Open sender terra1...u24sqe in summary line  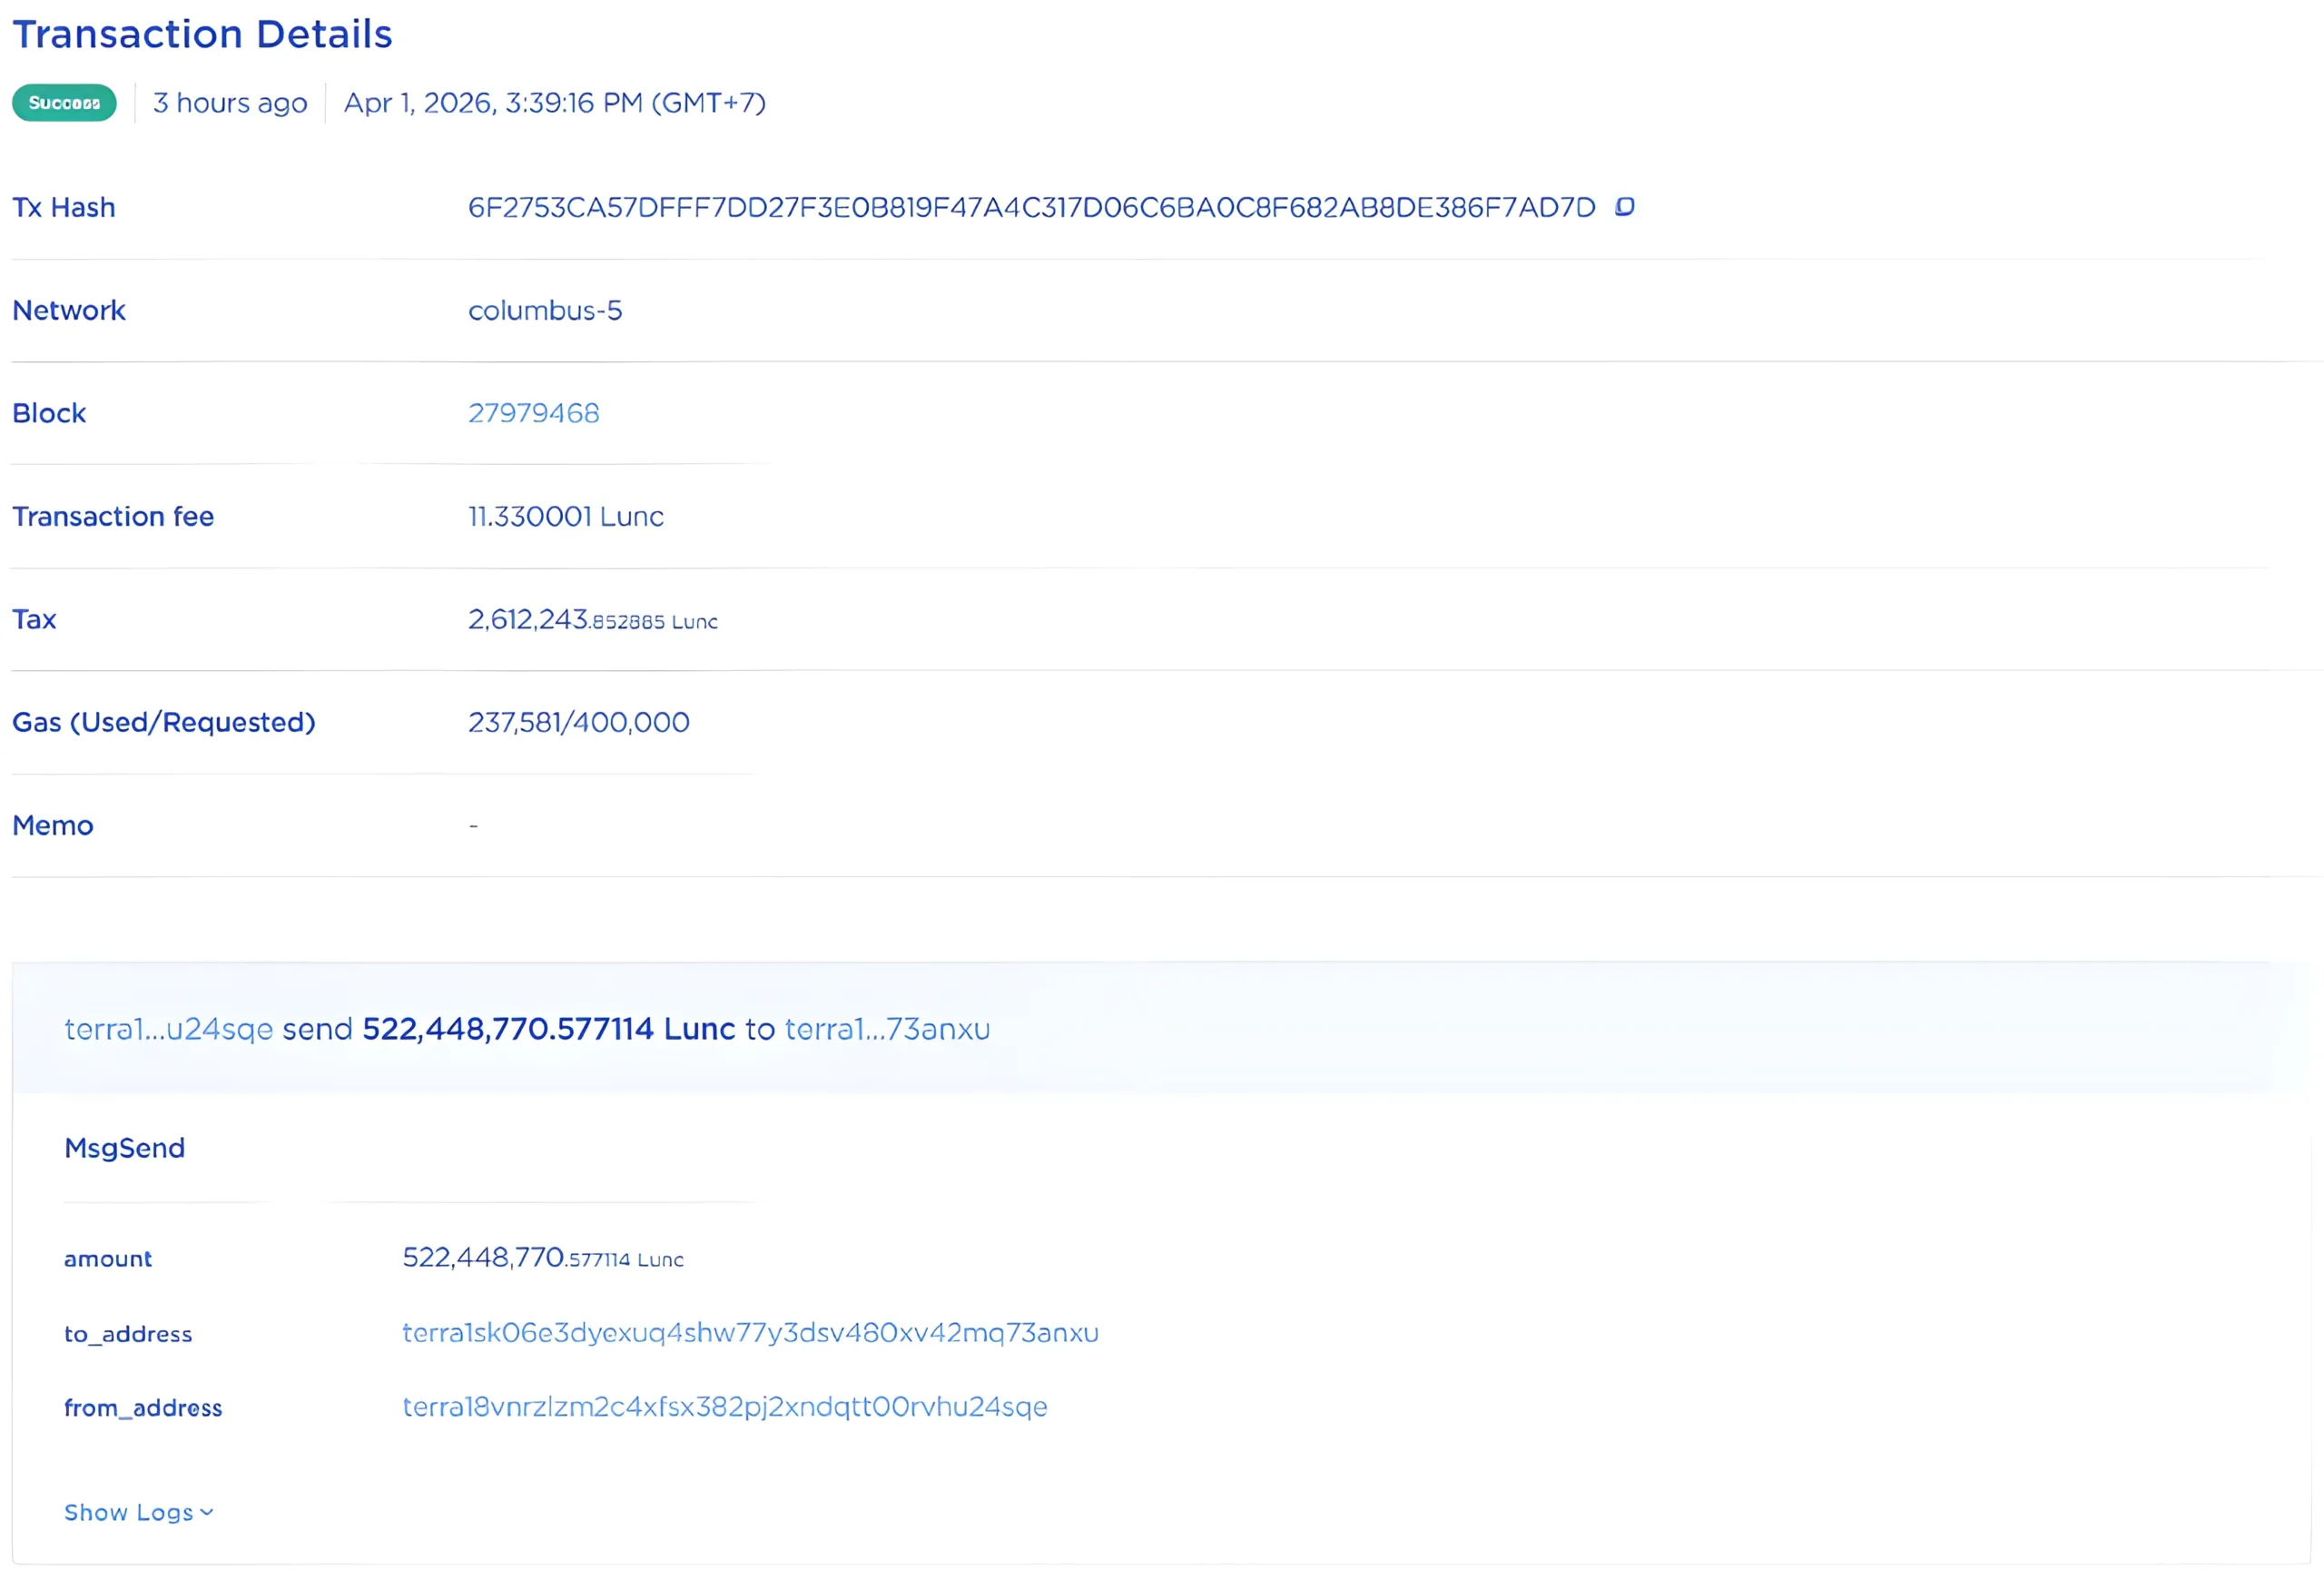point(168,1029)
